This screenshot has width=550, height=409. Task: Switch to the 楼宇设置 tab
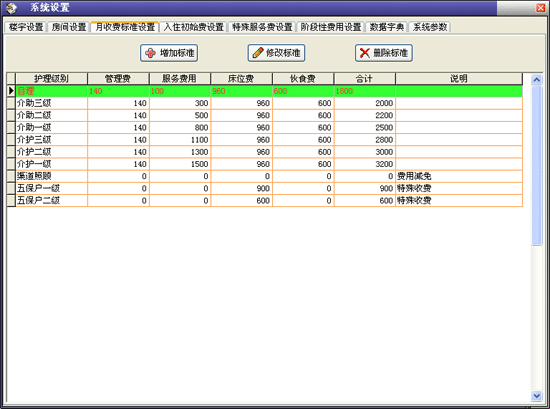[26, 27]
